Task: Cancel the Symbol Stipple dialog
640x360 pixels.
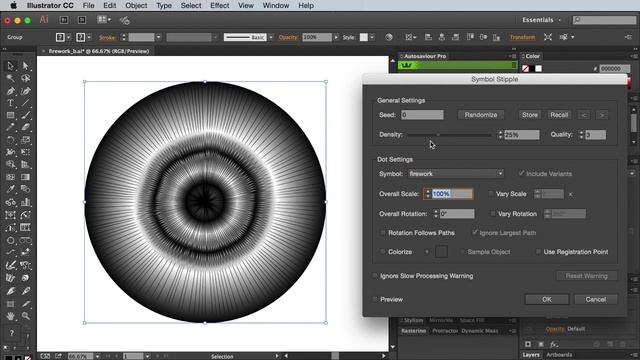Action: pos(596,300)
